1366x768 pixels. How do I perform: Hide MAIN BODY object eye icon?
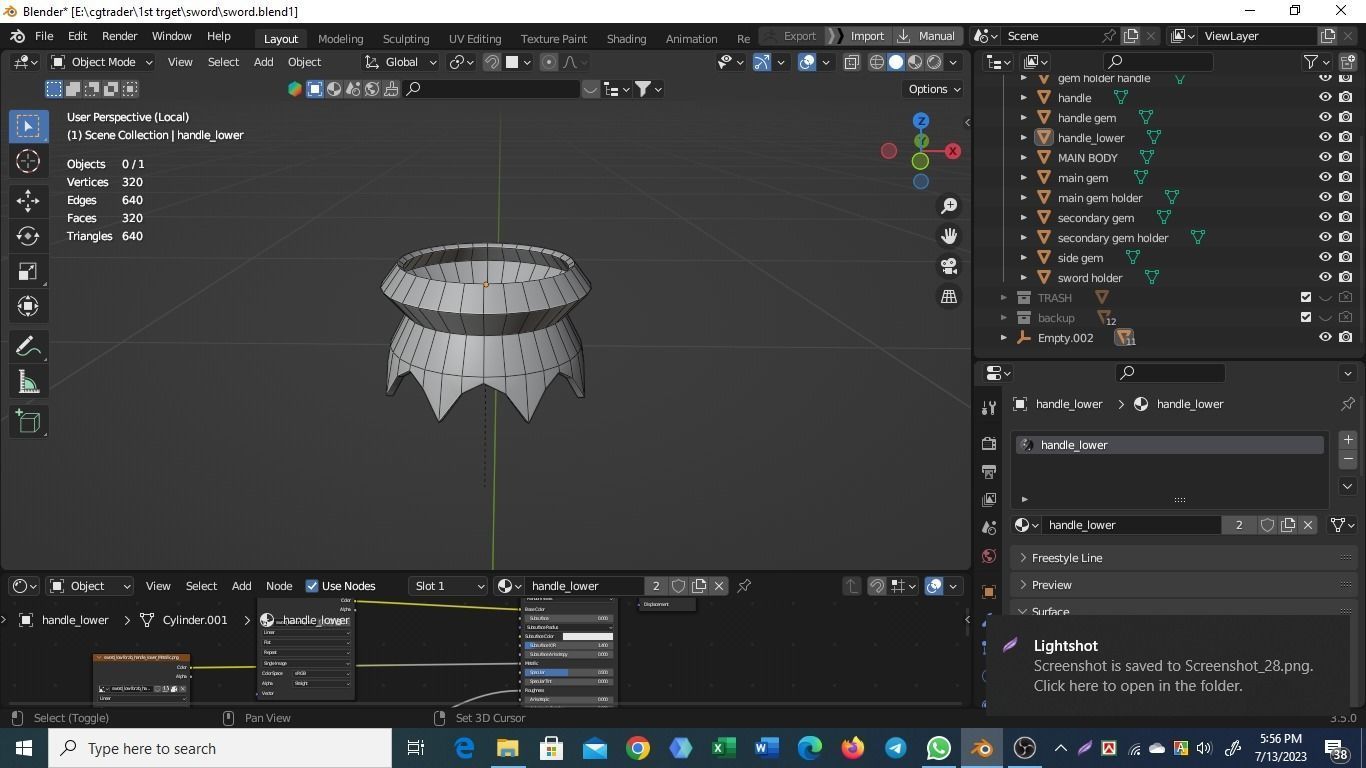coord(1325,157)
